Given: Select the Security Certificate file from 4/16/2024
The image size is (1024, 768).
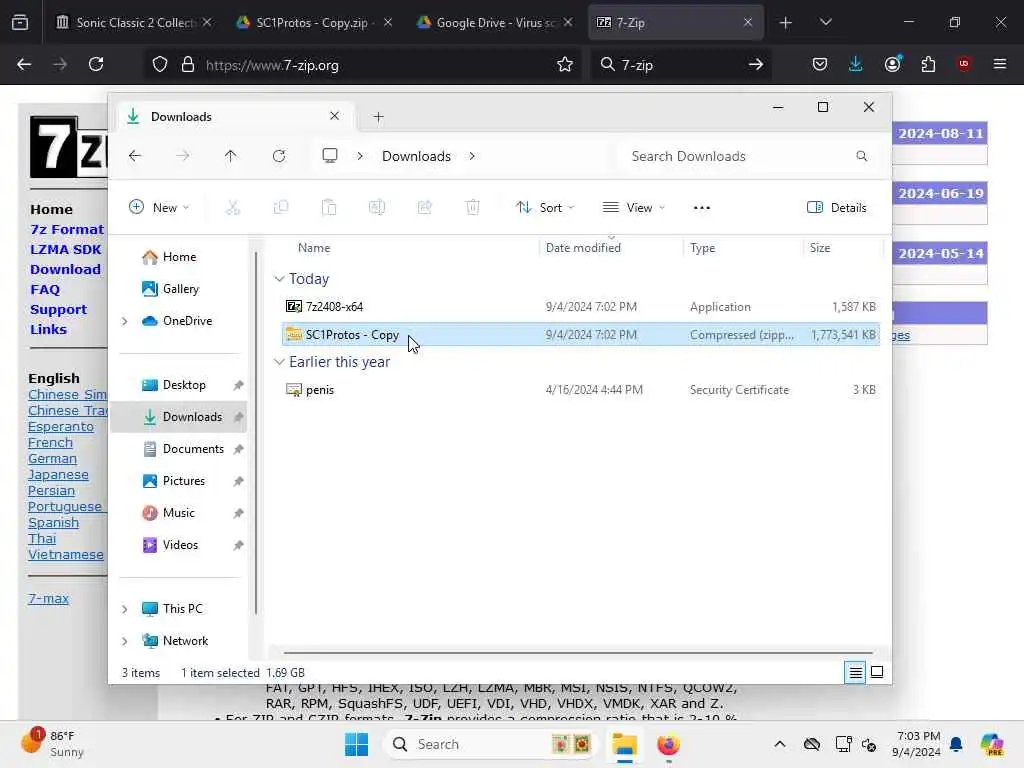Looking at the screenshot, I should (x=581, y=390).
